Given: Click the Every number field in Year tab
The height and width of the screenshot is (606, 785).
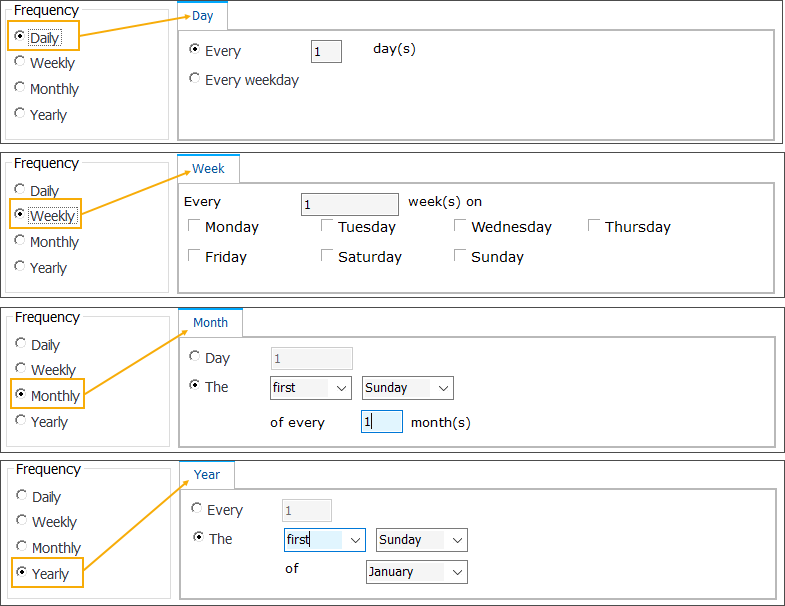Looking at the screenshot, I should click(x=307, y=511).
